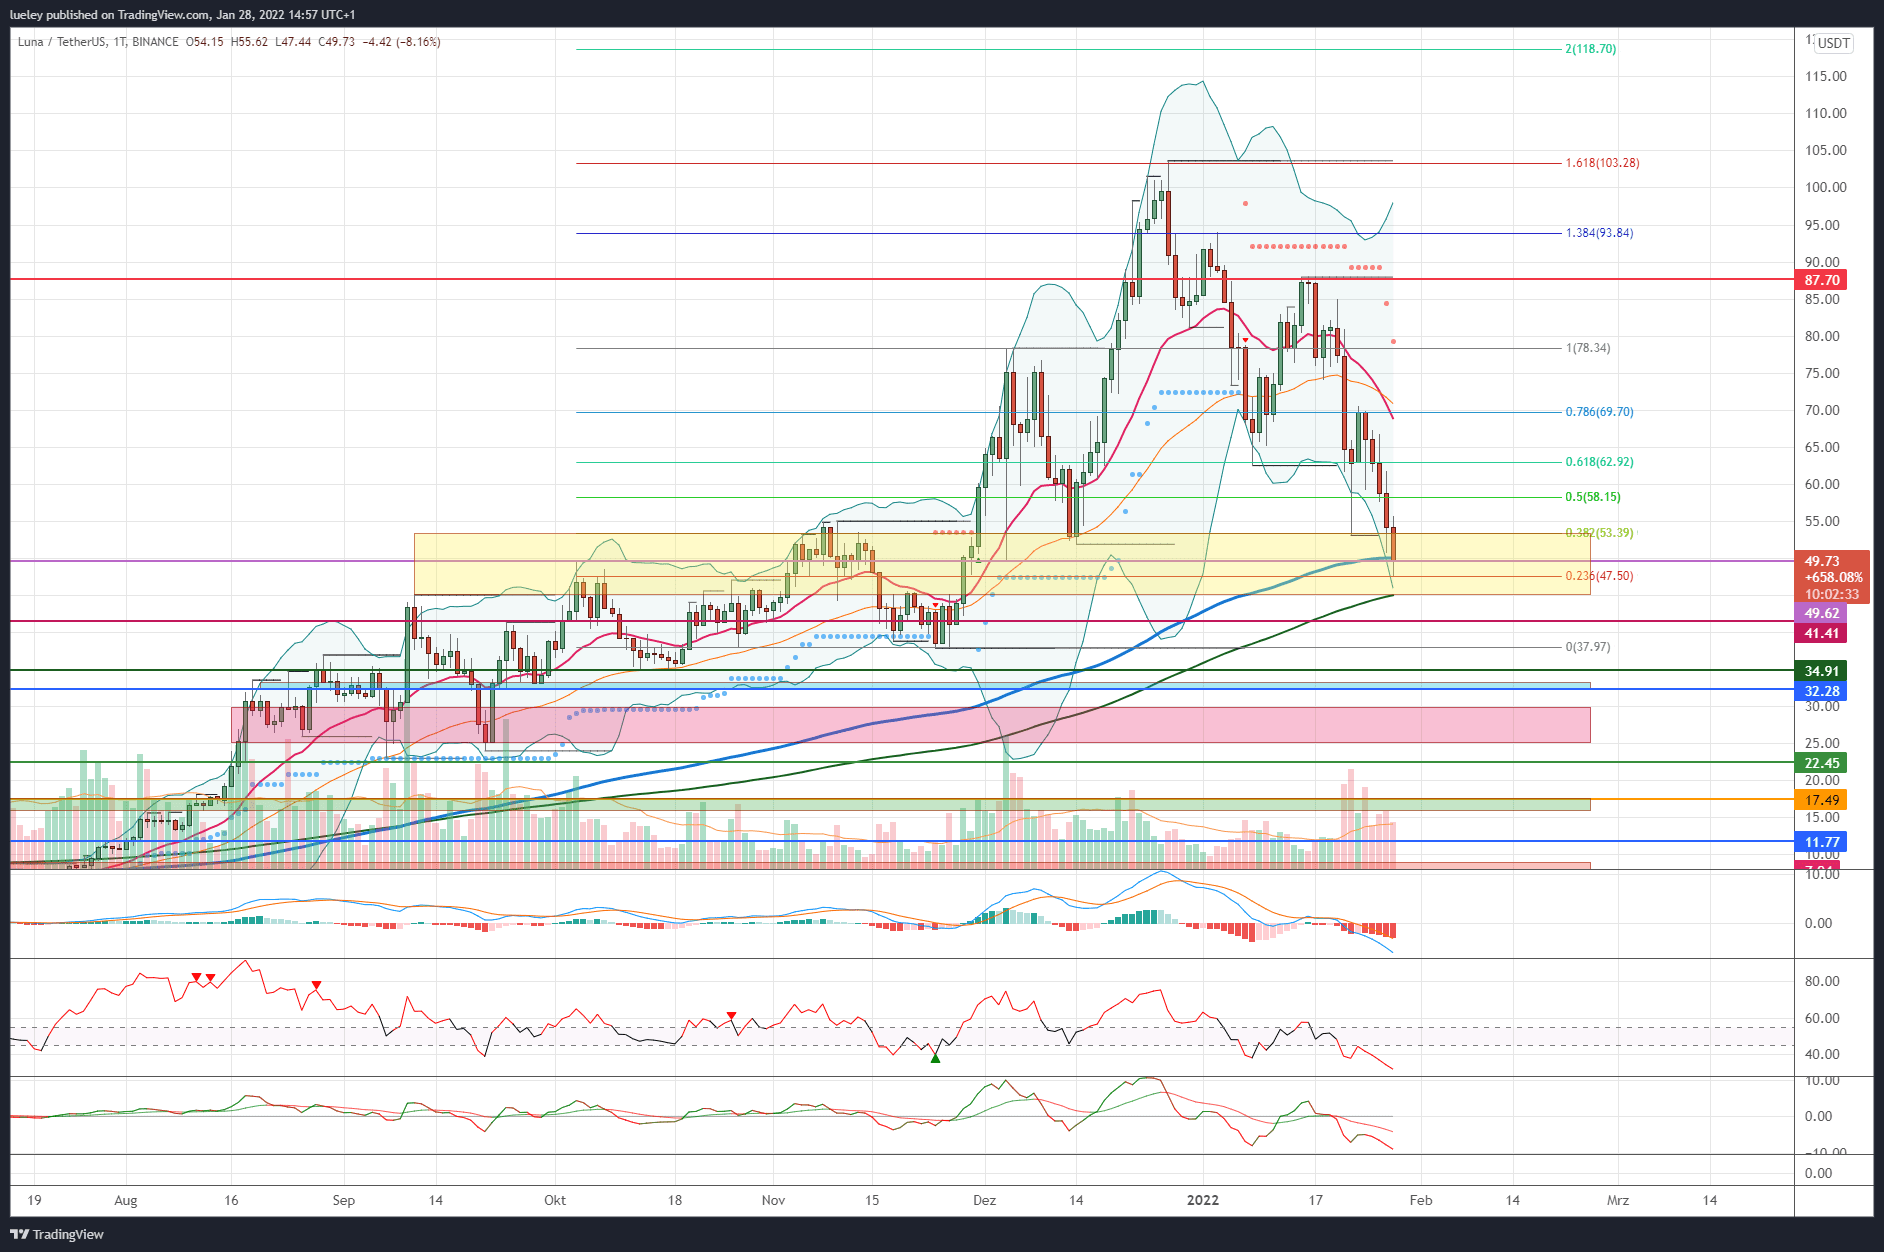
Task: Click the 115.00 price axis tick
Action: point(1825,76)
